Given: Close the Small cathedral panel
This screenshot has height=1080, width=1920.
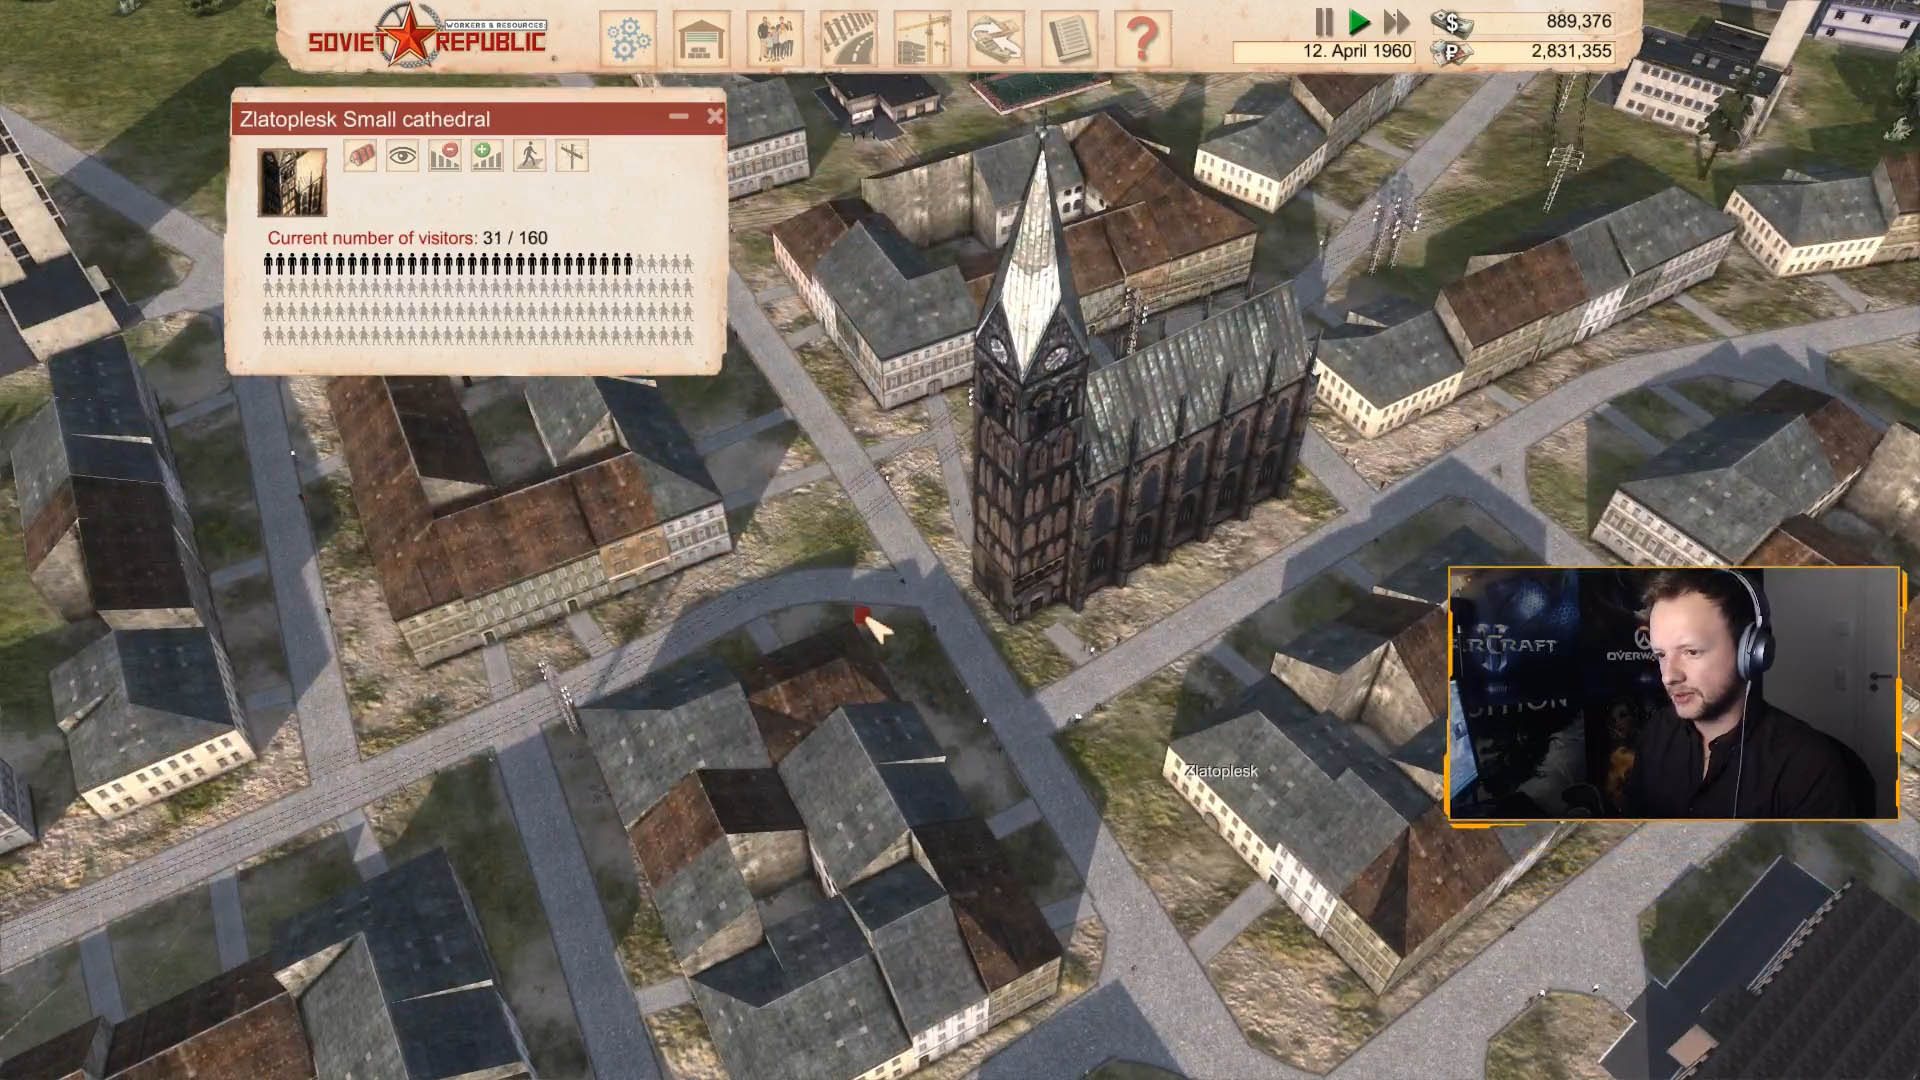Looking at the screenshot, I should click(714, 117).
